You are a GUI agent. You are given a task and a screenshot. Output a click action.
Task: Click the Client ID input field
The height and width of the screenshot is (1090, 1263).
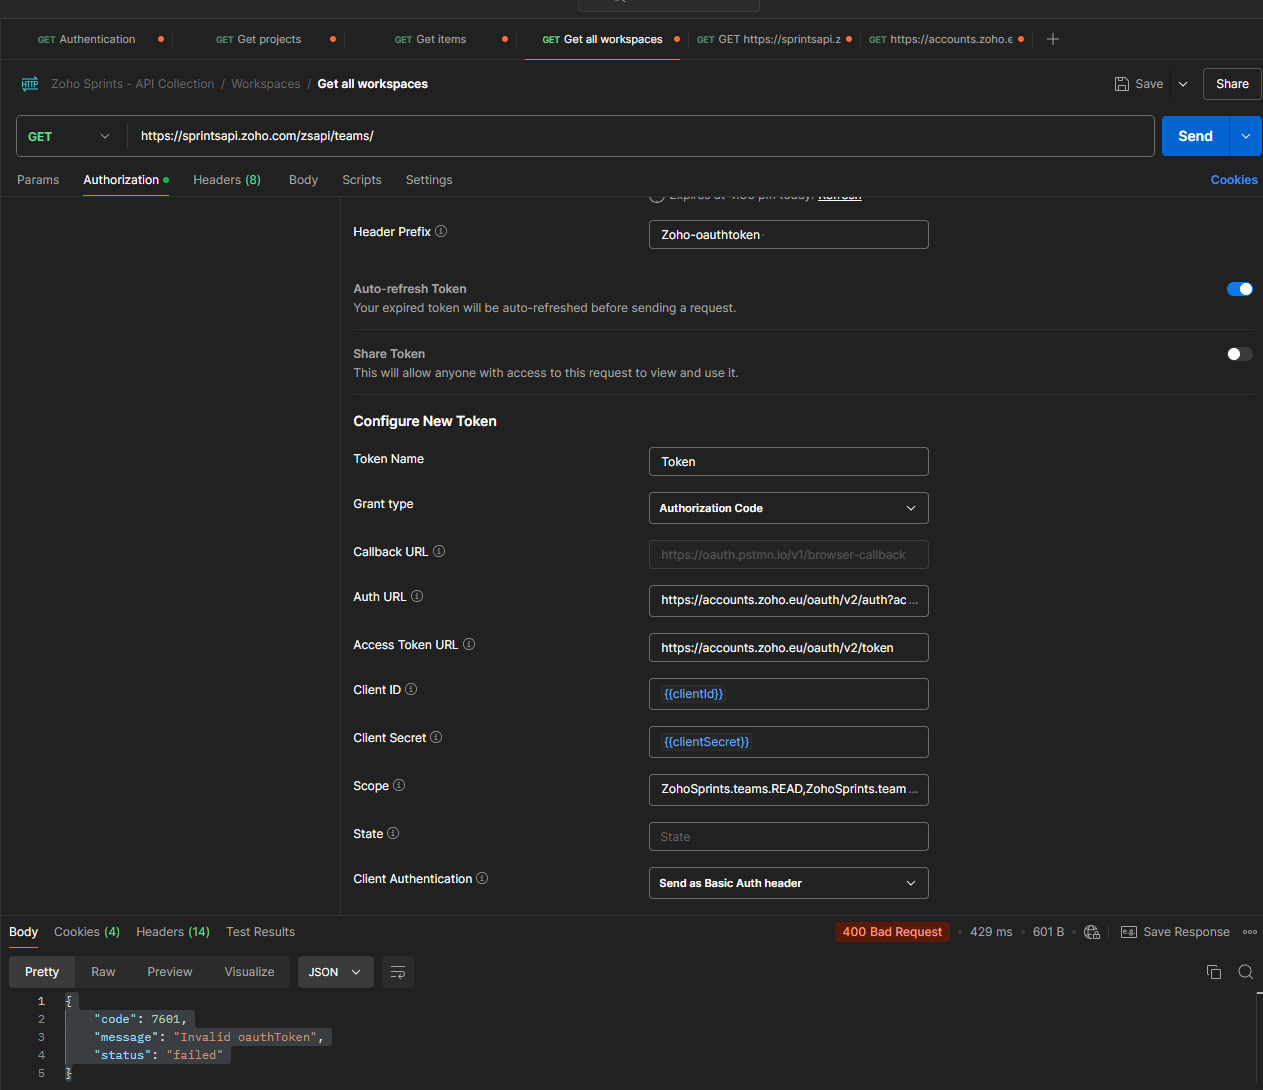(x=789, y=694)
